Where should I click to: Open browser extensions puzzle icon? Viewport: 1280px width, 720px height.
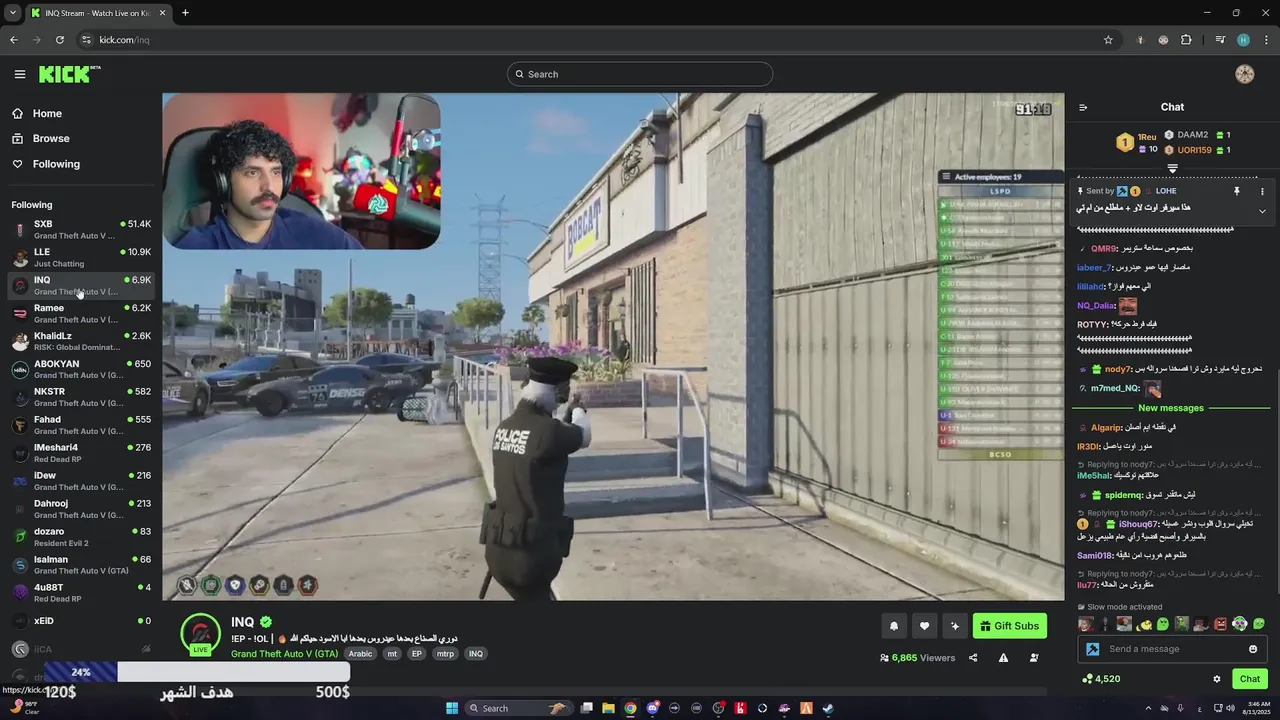1186,40
